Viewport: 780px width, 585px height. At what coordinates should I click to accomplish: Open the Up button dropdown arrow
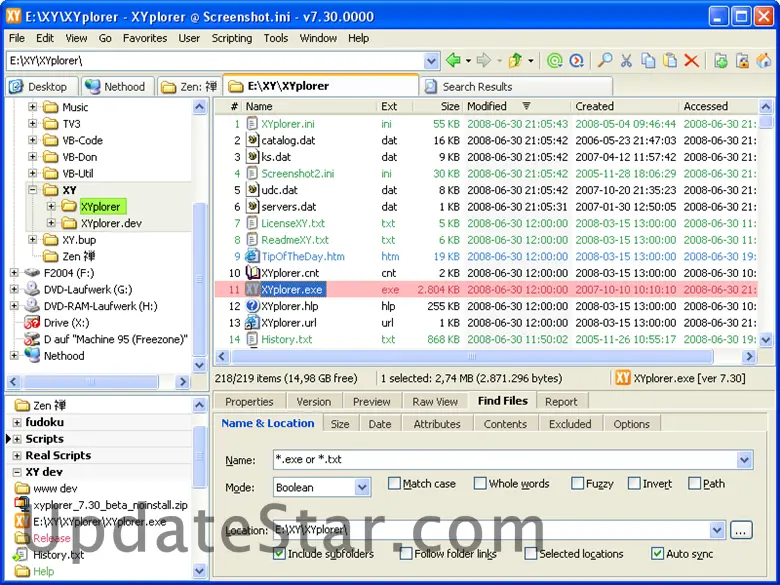coord(531,61)
